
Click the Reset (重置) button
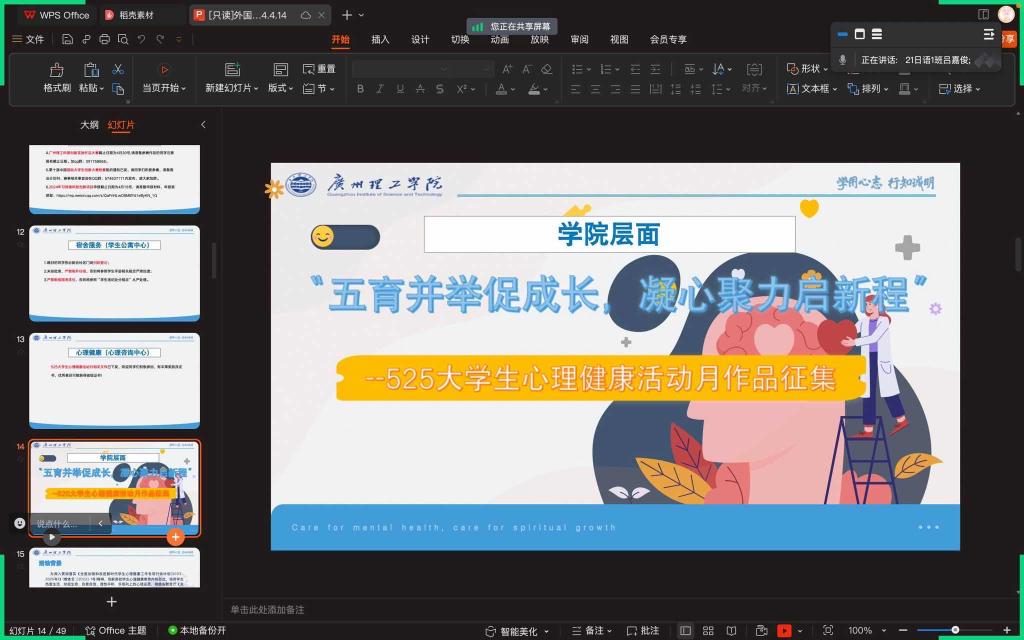tap(318, 69)
